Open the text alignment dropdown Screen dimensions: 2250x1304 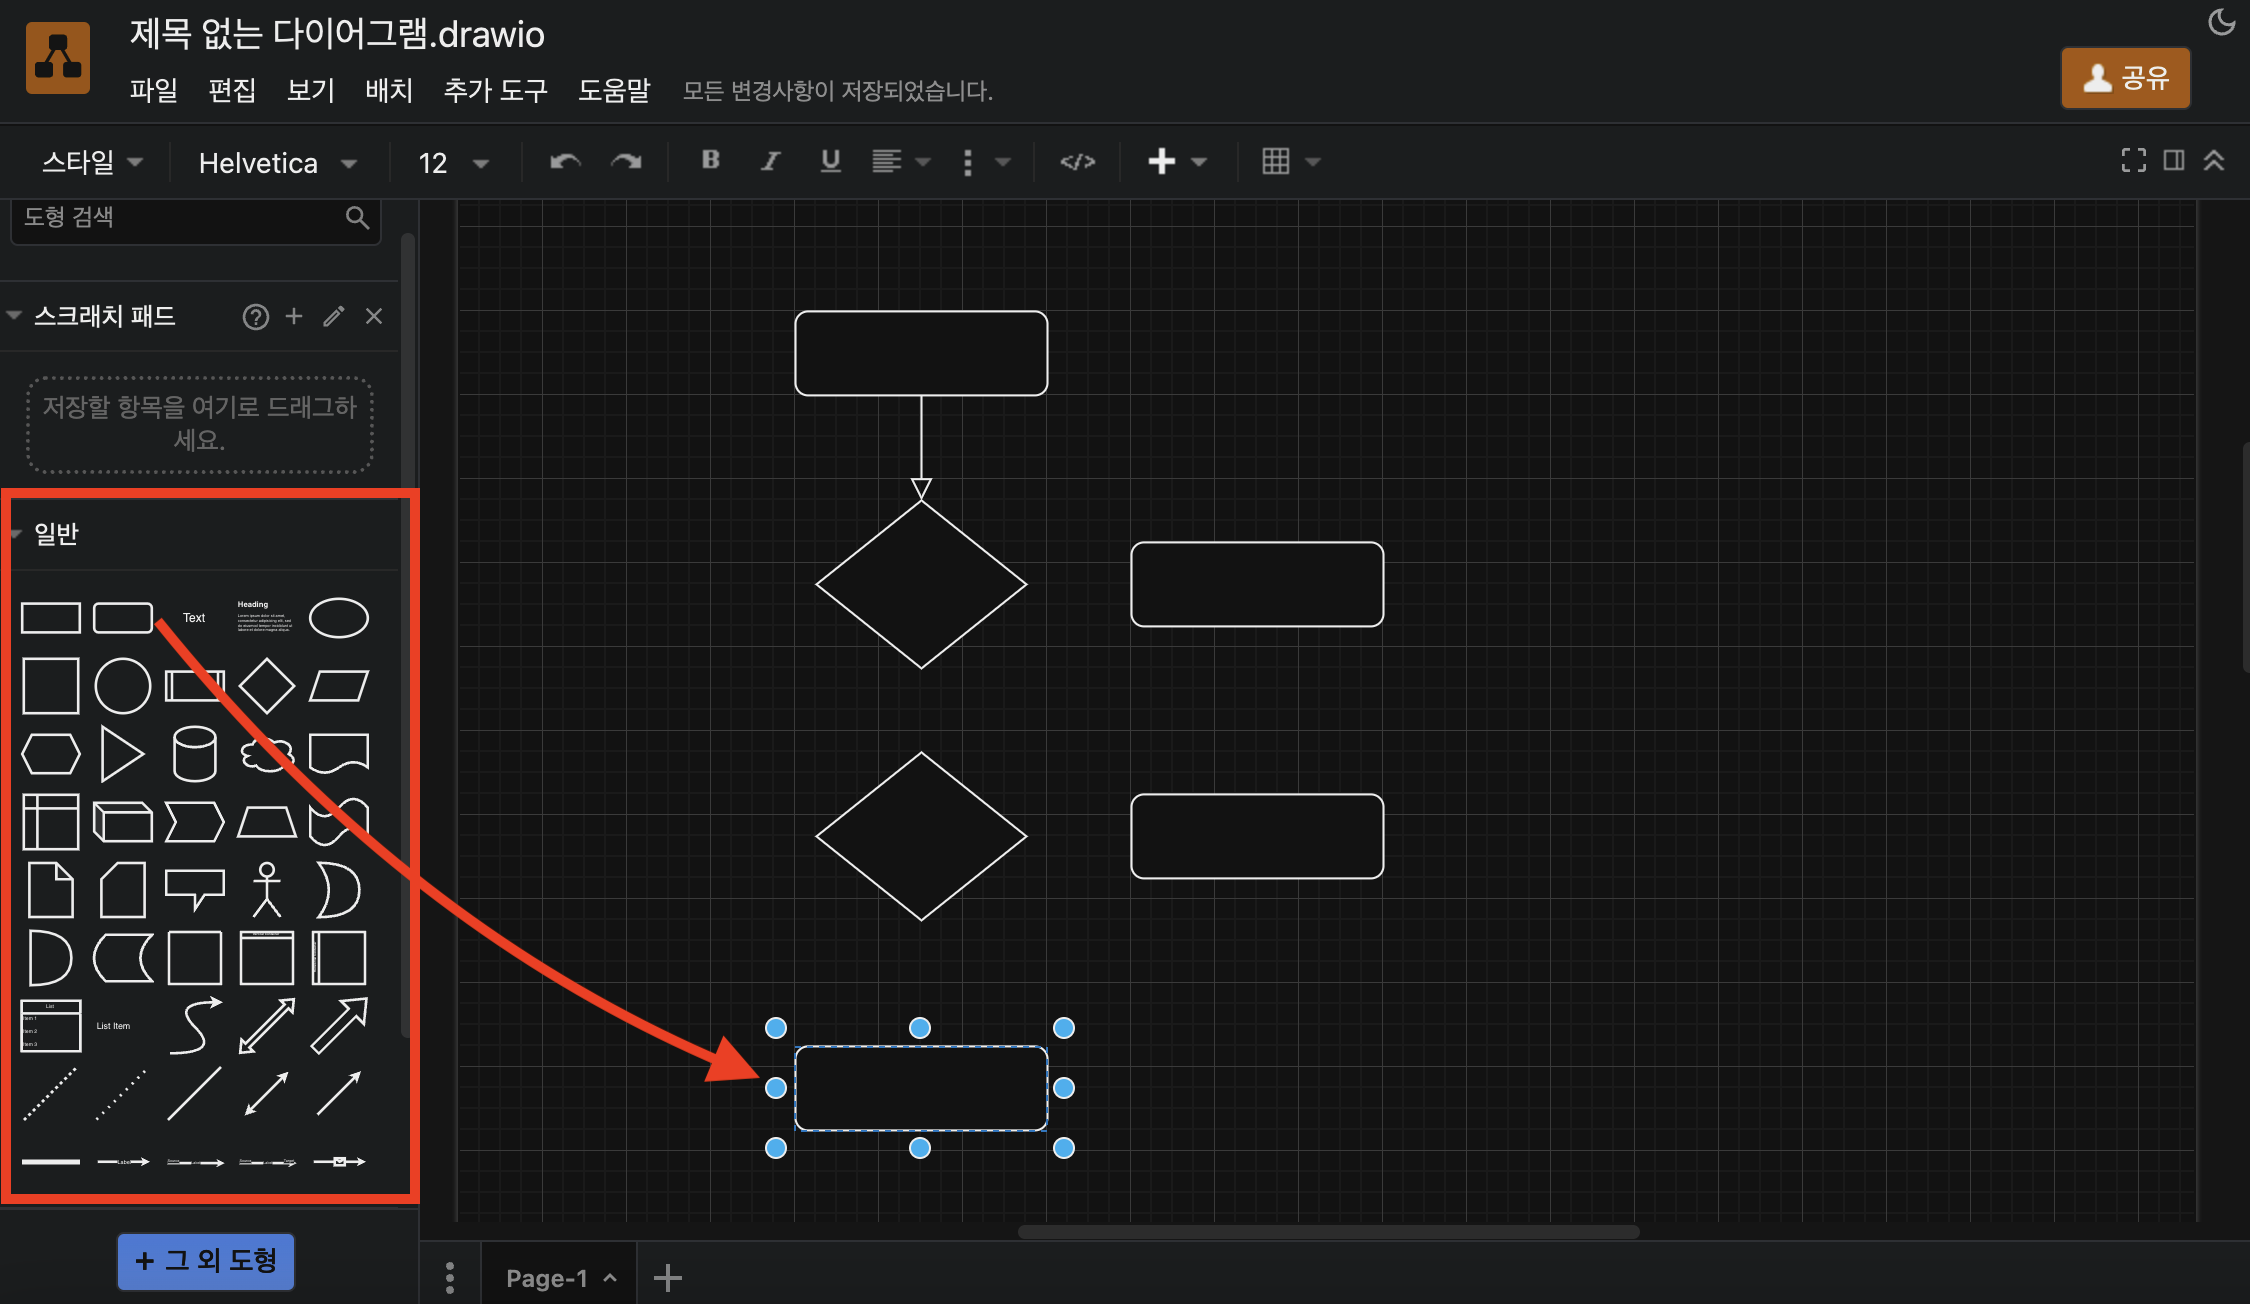point(900,161)
